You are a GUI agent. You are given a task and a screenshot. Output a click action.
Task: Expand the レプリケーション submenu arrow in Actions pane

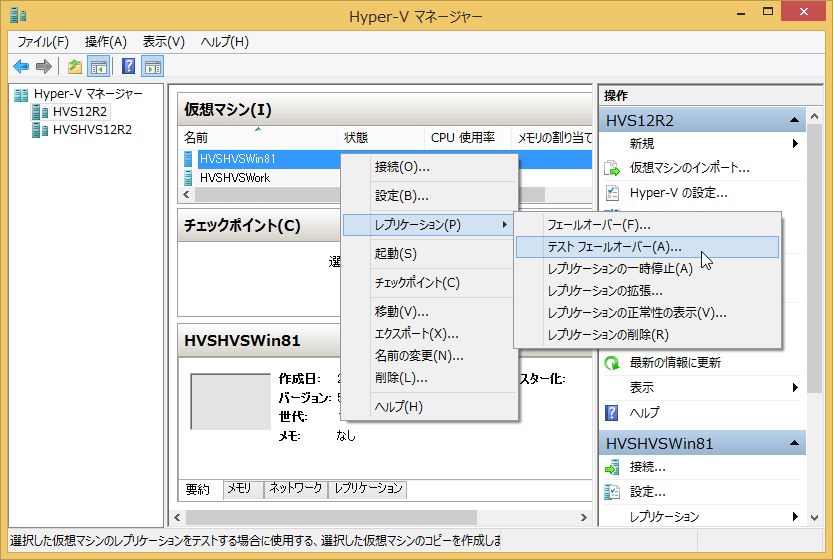[x=795, y=516]
